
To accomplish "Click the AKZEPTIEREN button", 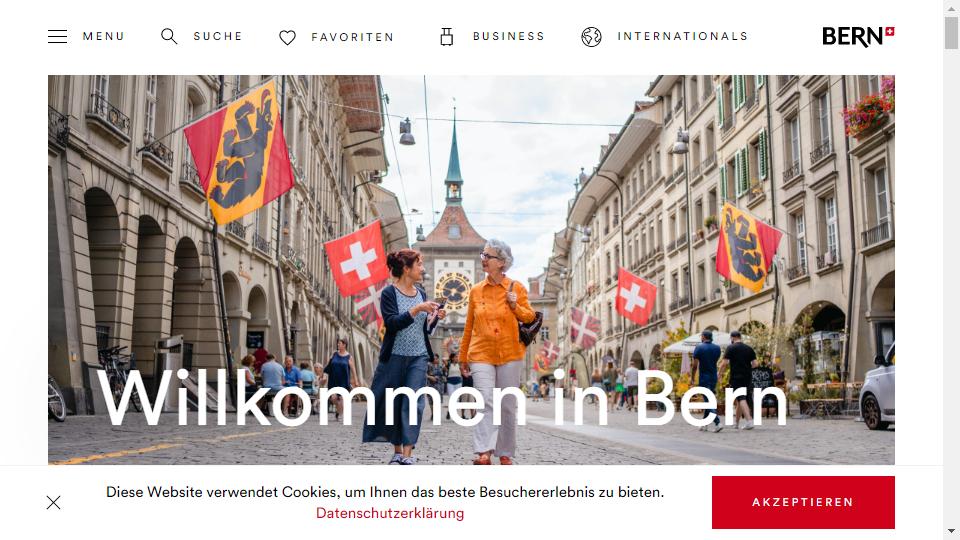I will [x=803, y=502].
